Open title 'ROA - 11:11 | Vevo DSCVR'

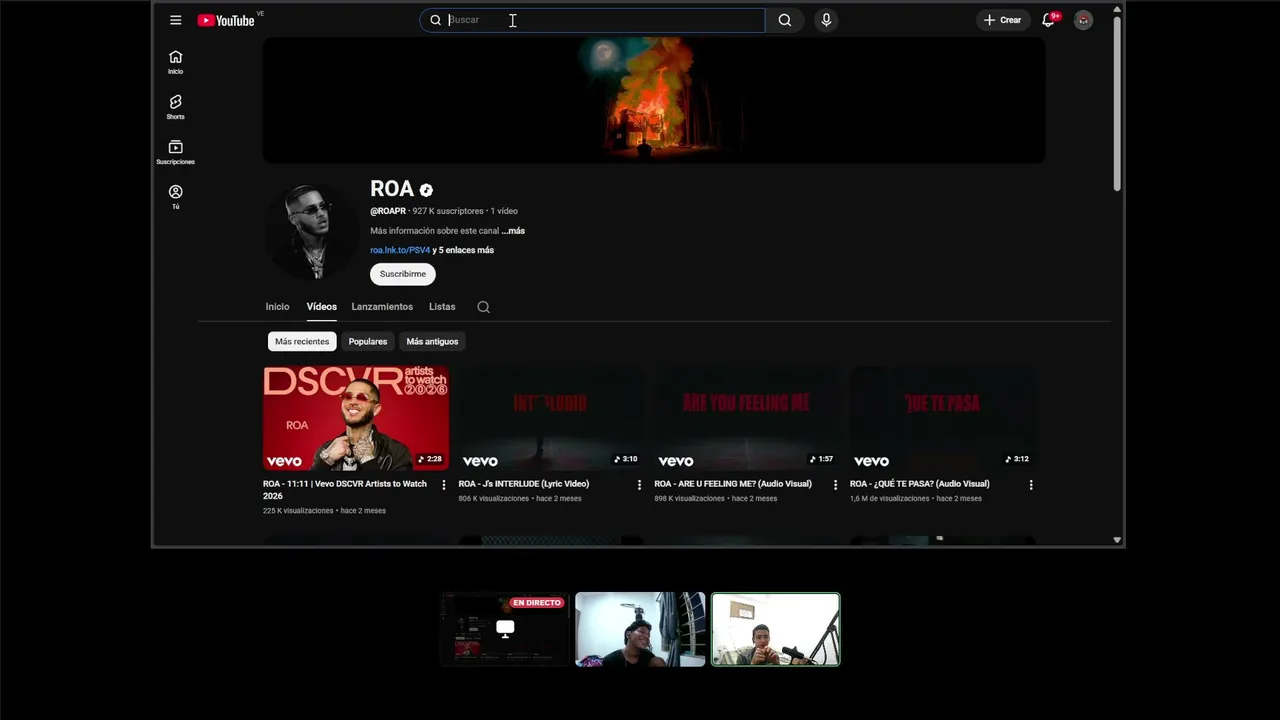pyautogui.click(x=345, y=490)
